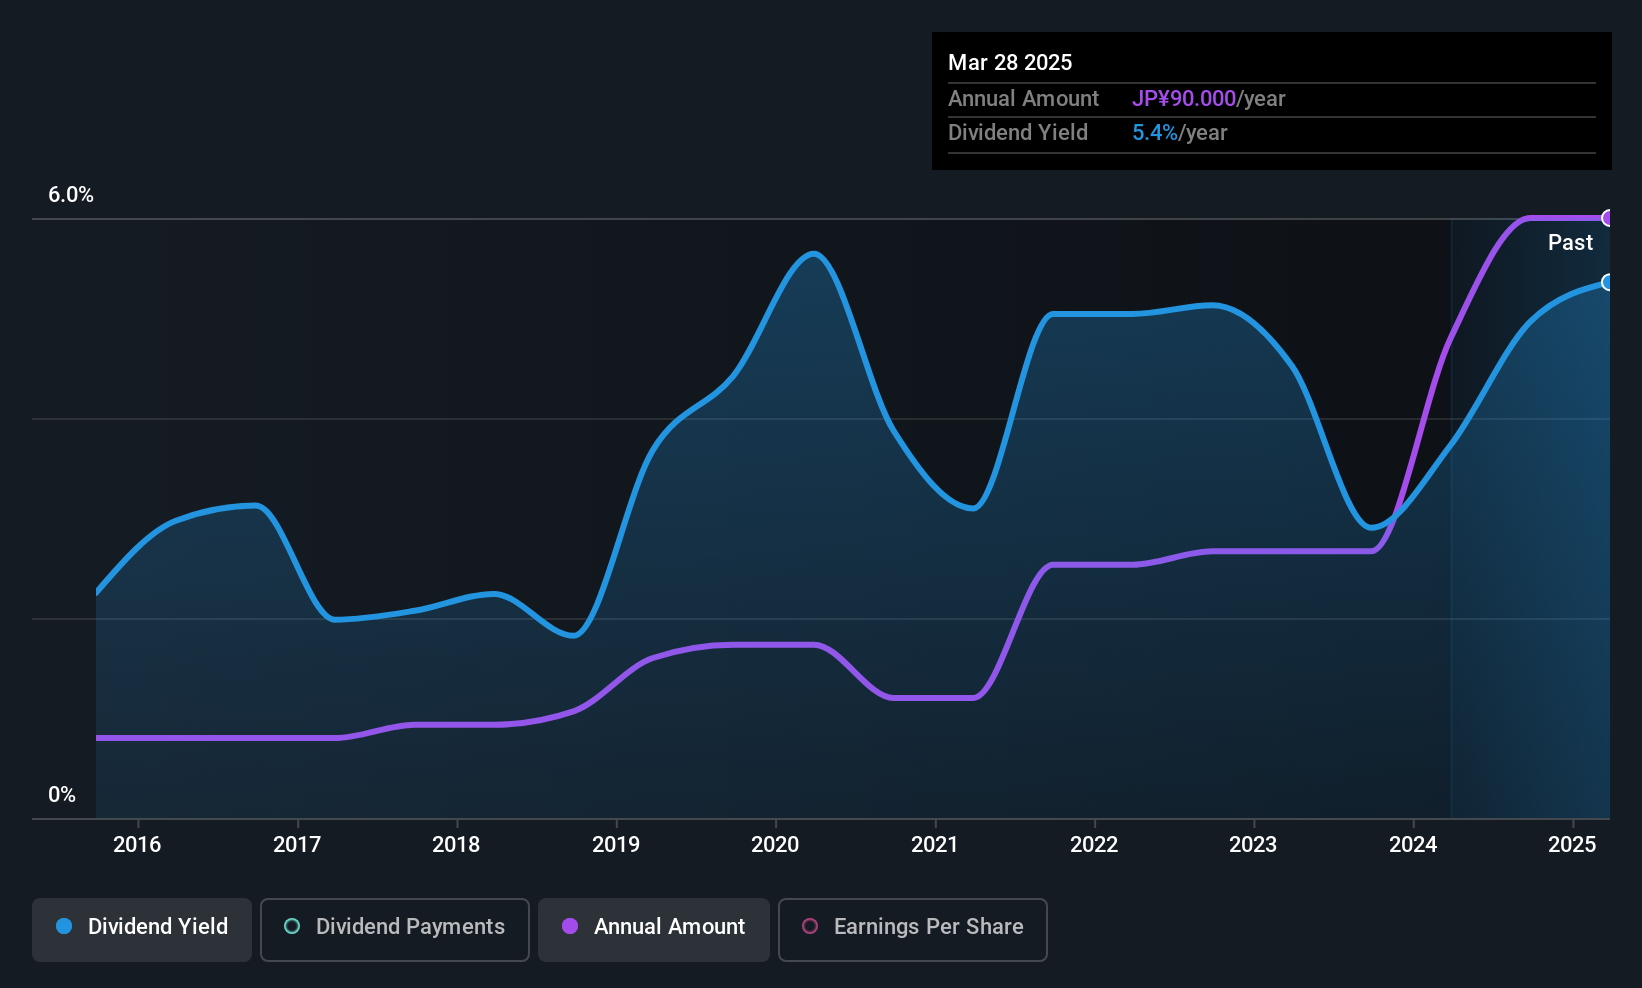Click the blue Dividend Yield legend dot
The image size is (1642, 988).
pyautogui.click(x=64, y=927)
